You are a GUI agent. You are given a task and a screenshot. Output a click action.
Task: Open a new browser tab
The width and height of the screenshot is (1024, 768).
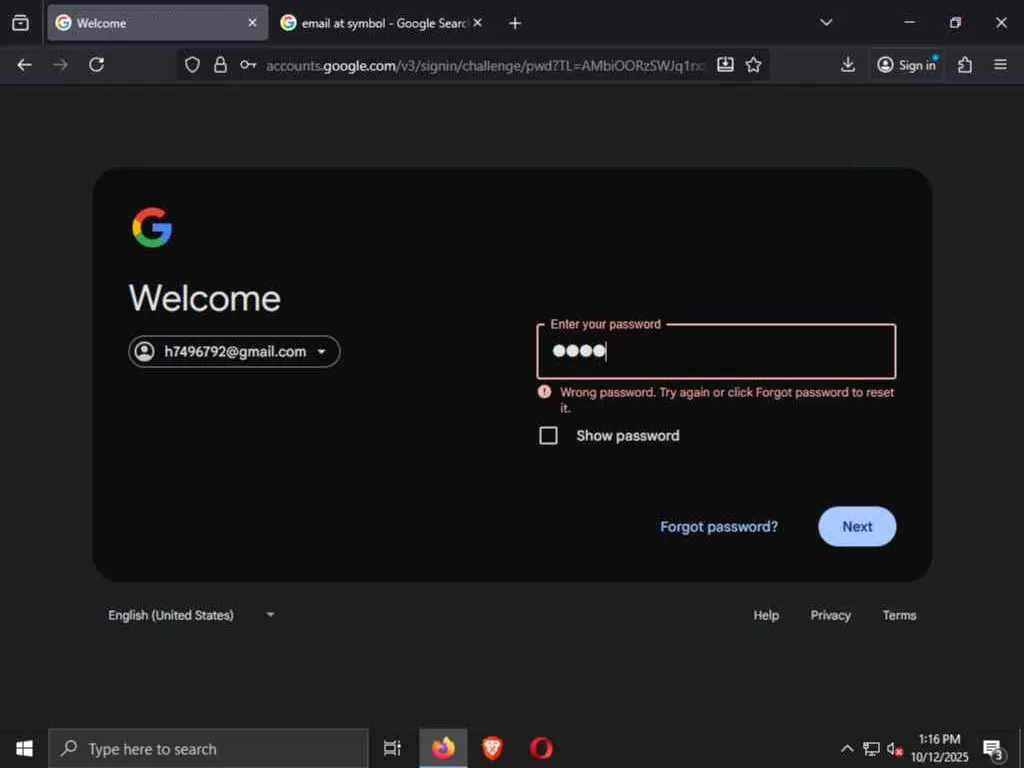[515, 24]
